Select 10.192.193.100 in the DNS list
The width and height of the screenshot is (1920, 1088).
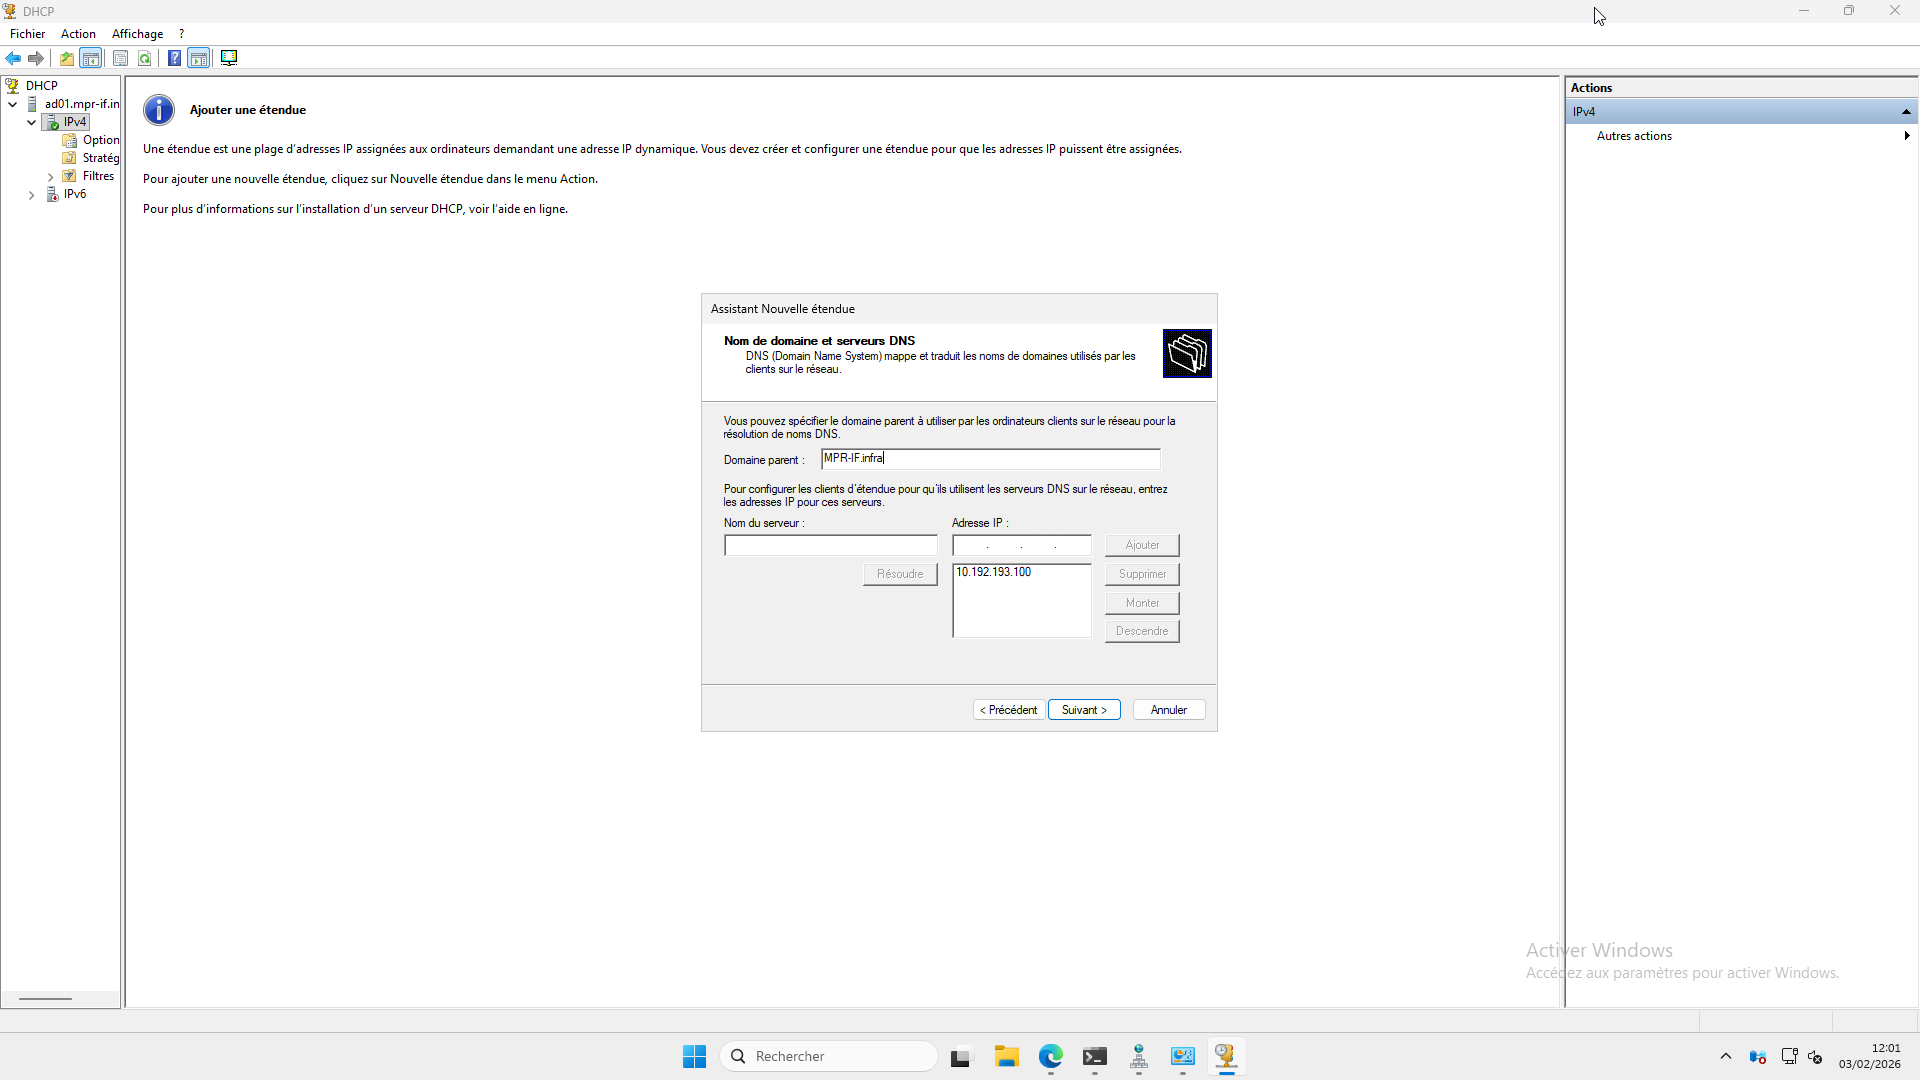(x=993, y=572)
